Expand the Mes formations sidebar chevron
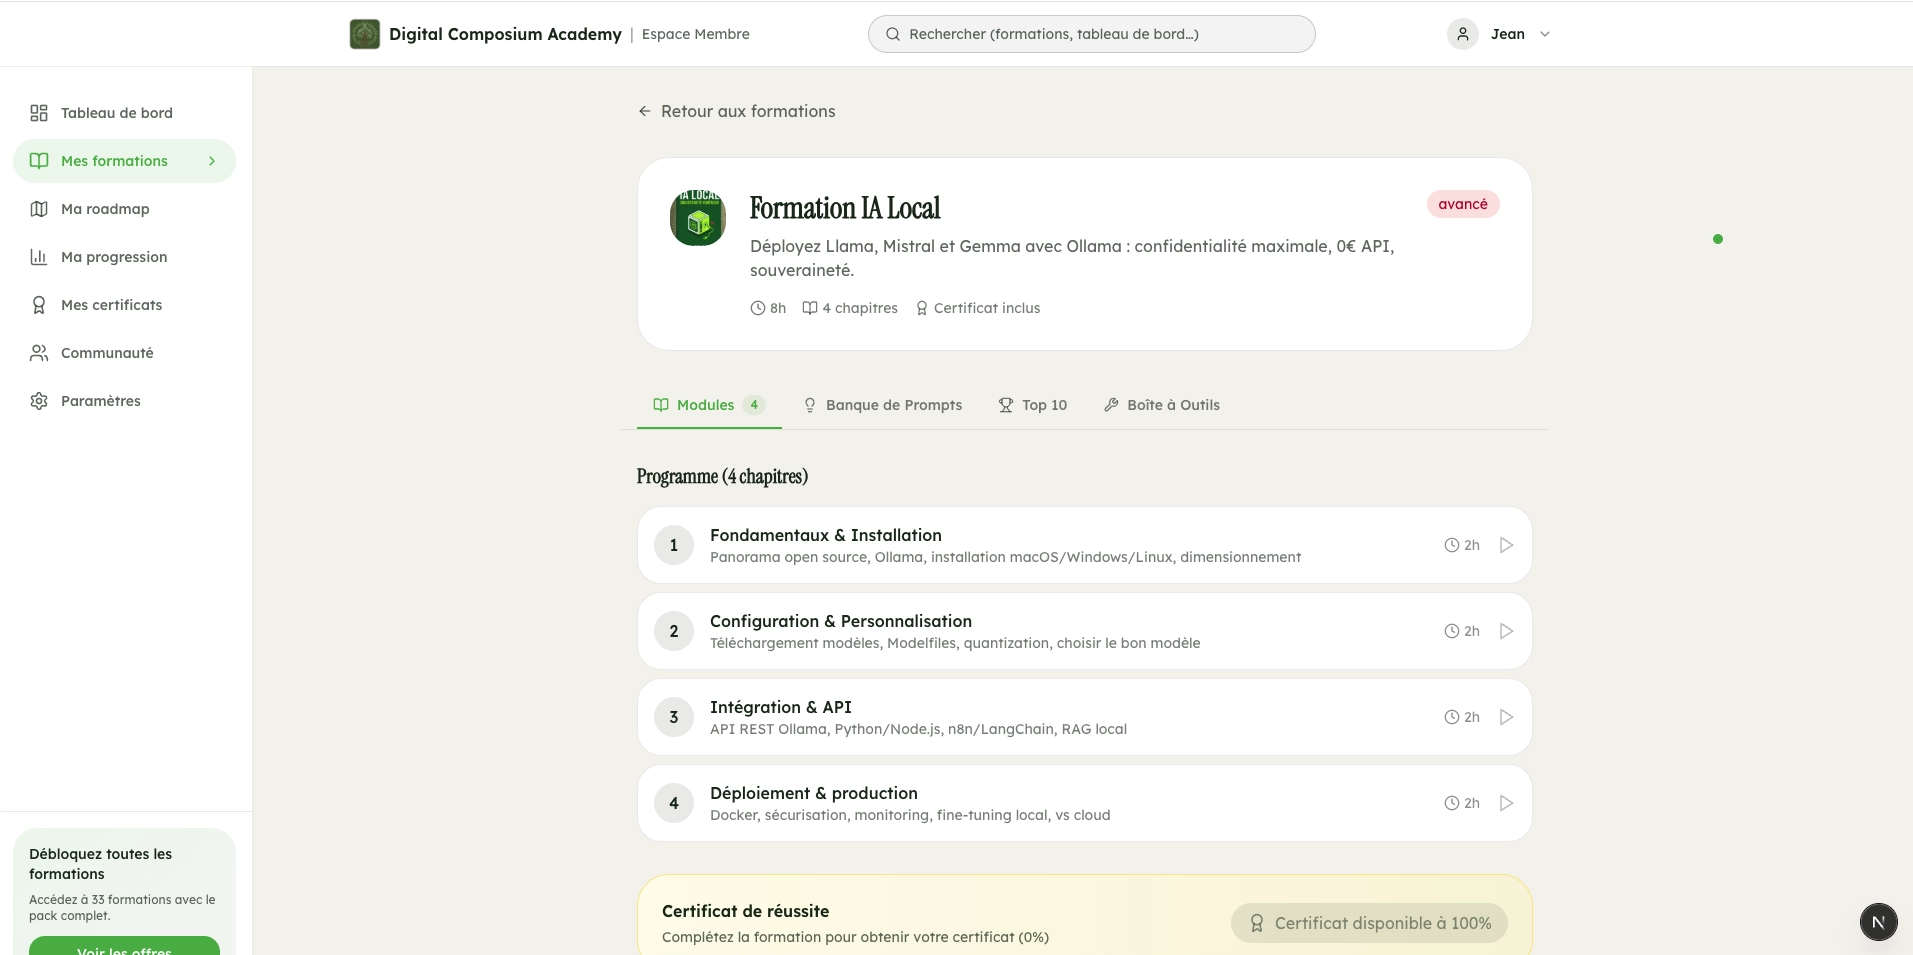 [211, 160]
